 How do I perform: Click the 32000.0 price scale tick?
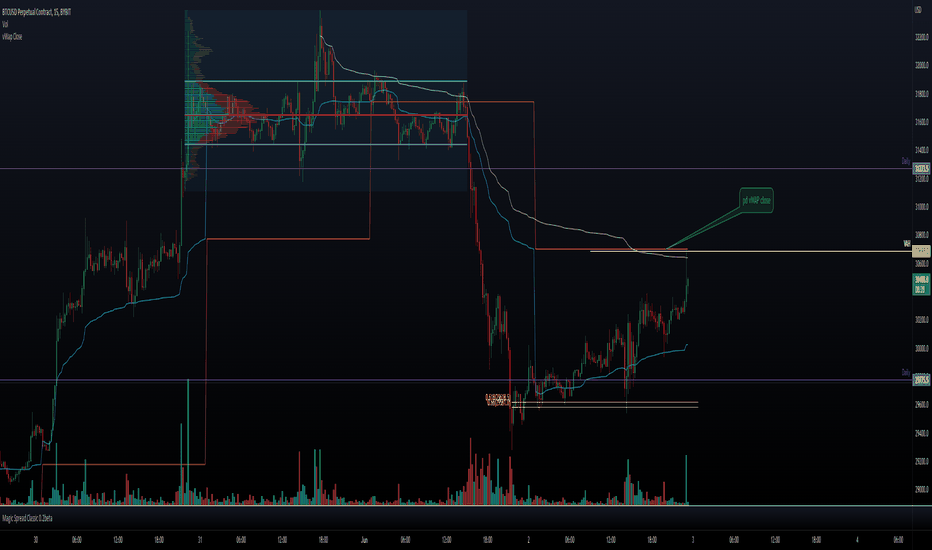point(921,65)
